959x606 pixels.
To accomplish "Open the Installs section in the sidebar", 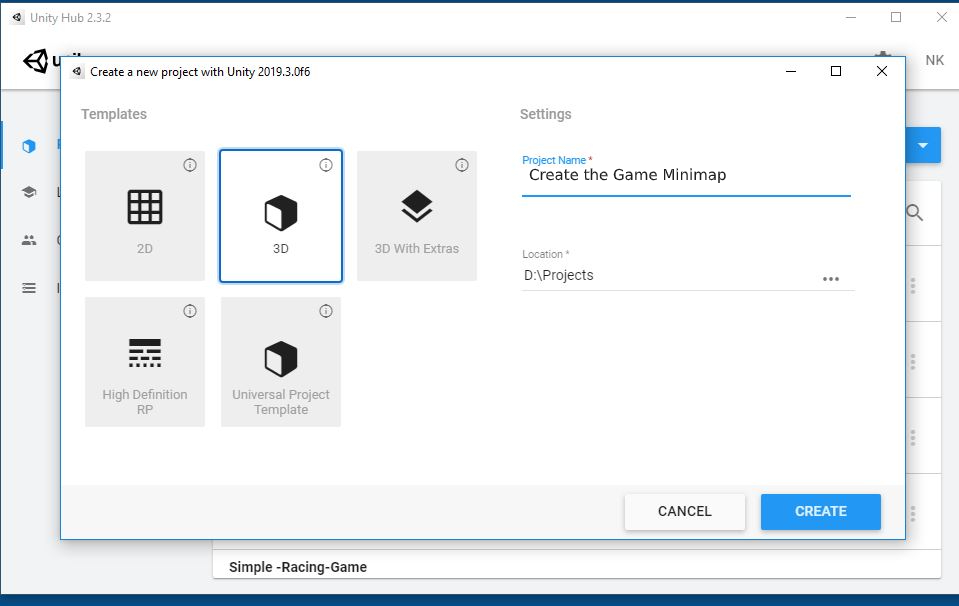I will click(27, 288).
